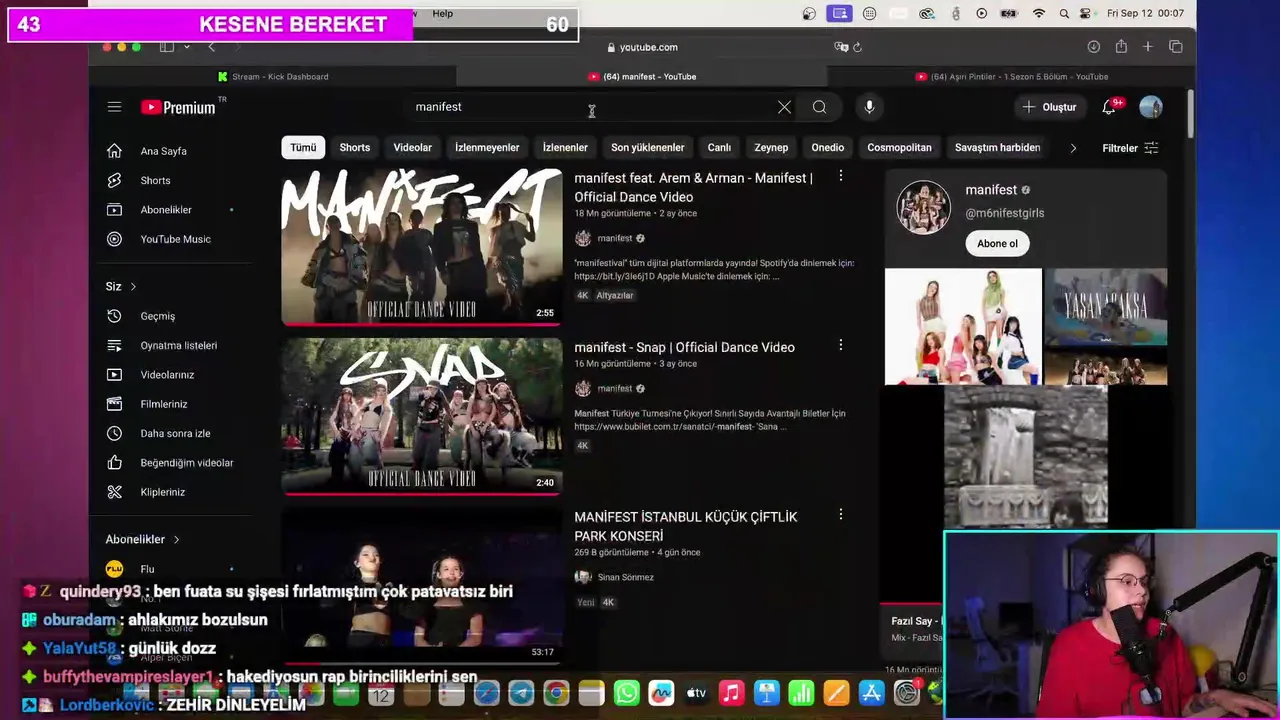Switch to Stream - Kick Dashboard tab

click(273, 76)
